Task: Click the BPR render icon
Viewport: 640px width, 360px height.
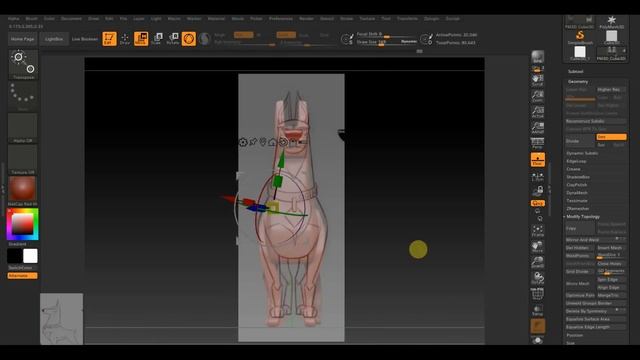Action: (538, 57)
